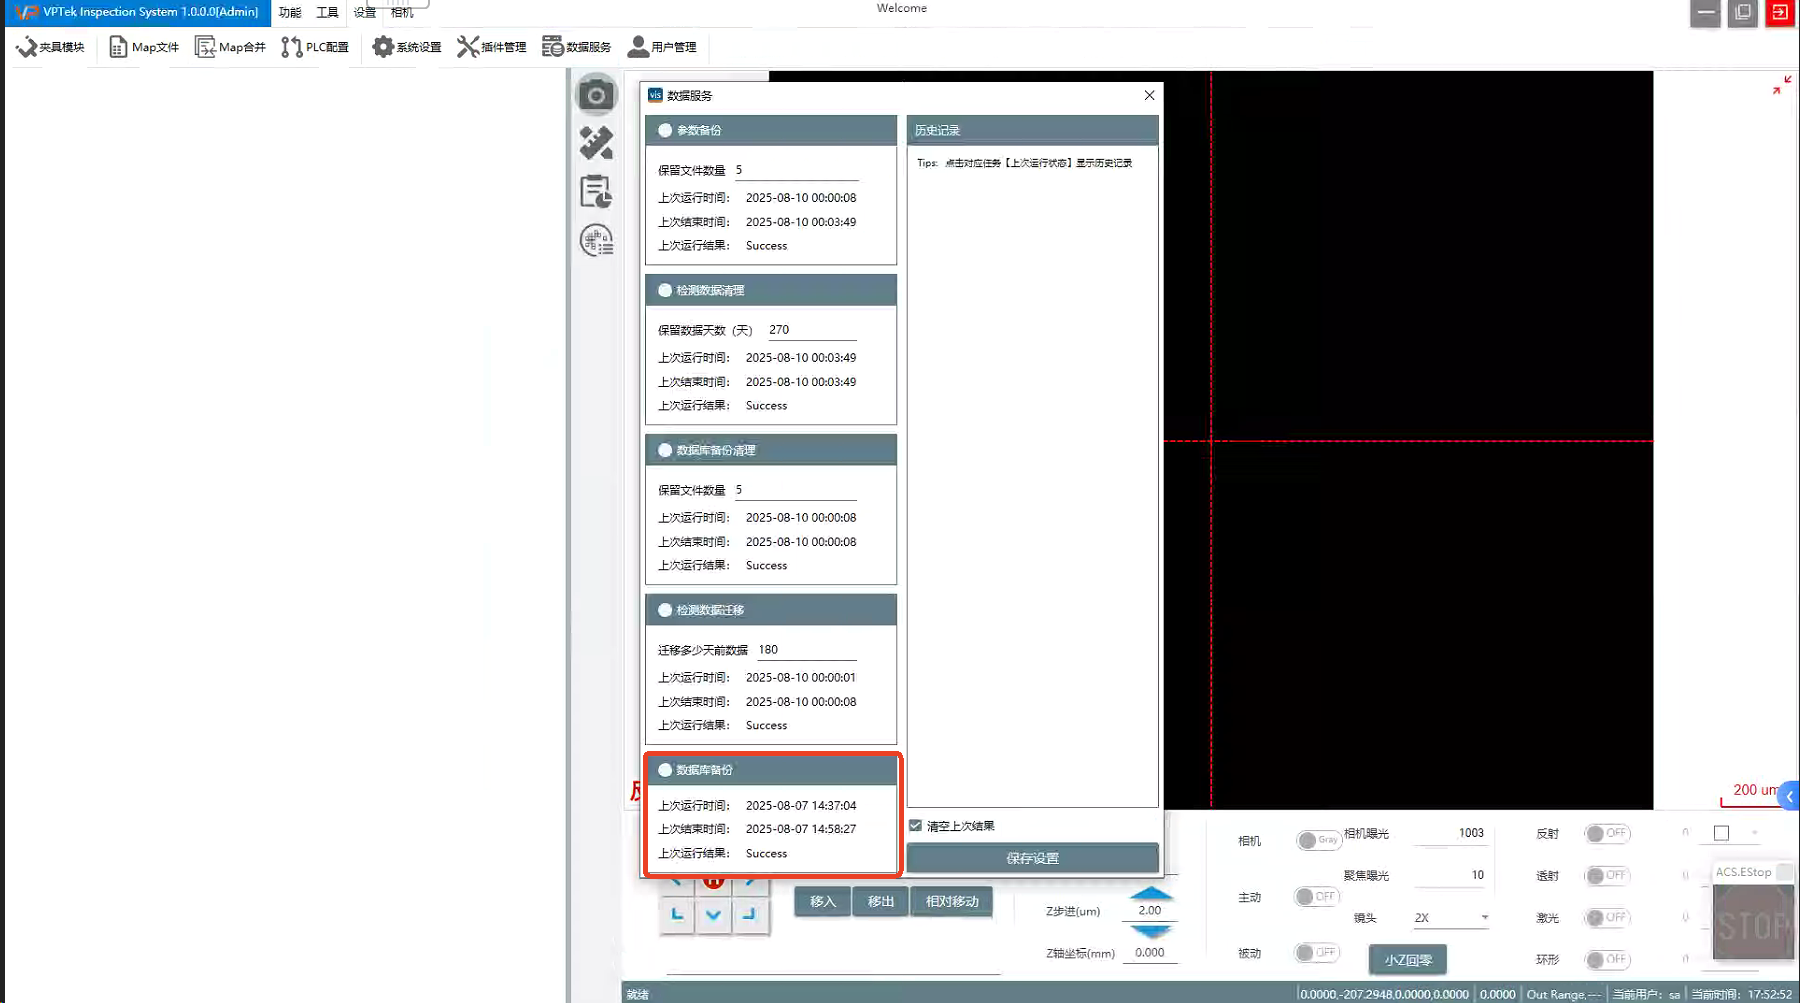Open the 工具 menu
This screenshot has height=1003, width=1800.
pos(327,13)
